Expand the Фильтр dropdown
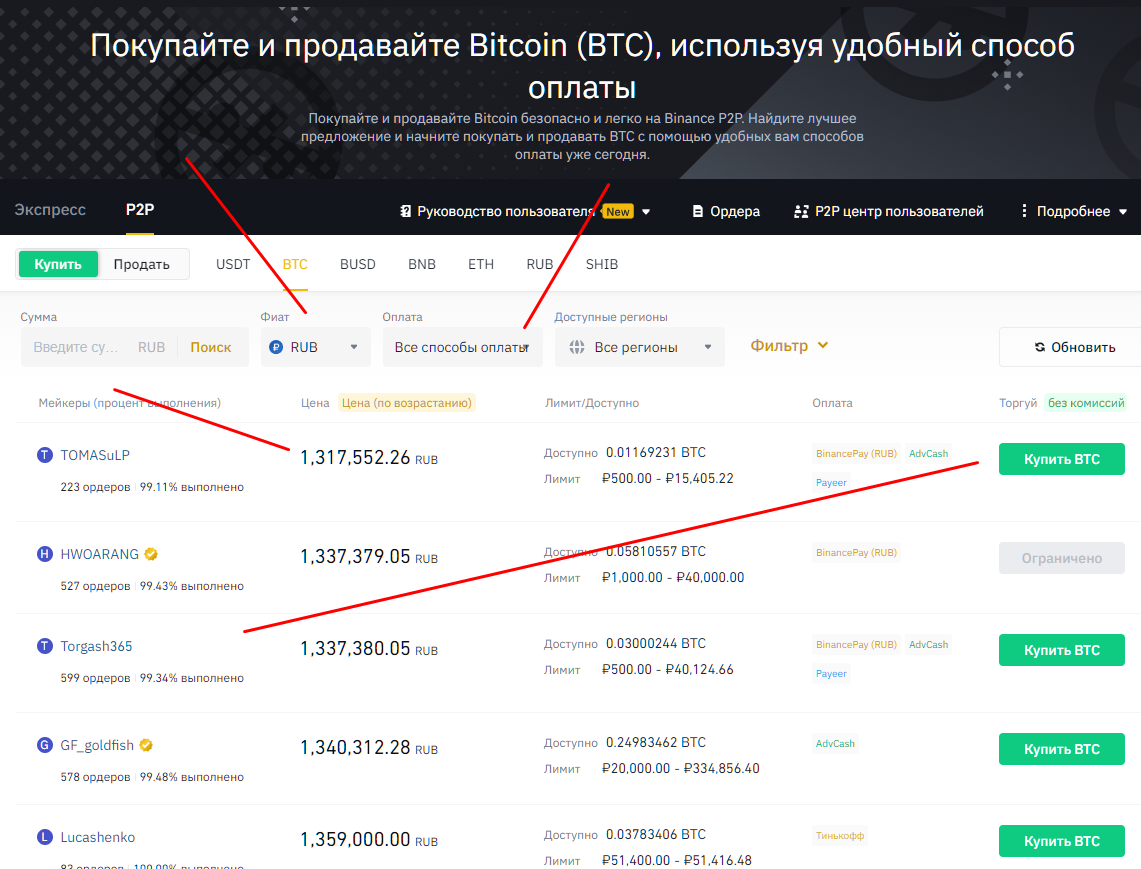This screenshot has height=869, width=1141. [789, 345]
